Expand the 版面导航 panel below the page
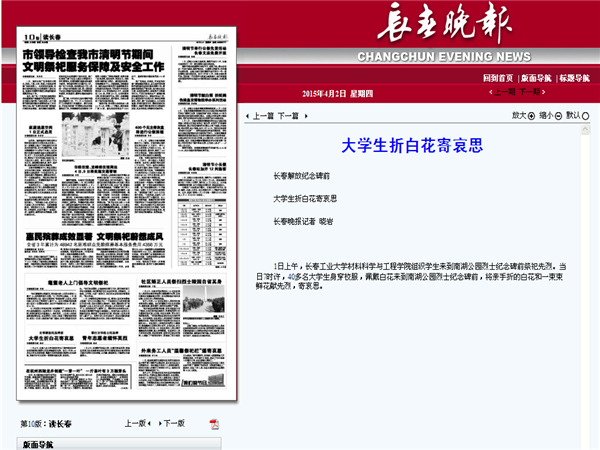Viewport: 600px width, 450px height. click(40, 443)
